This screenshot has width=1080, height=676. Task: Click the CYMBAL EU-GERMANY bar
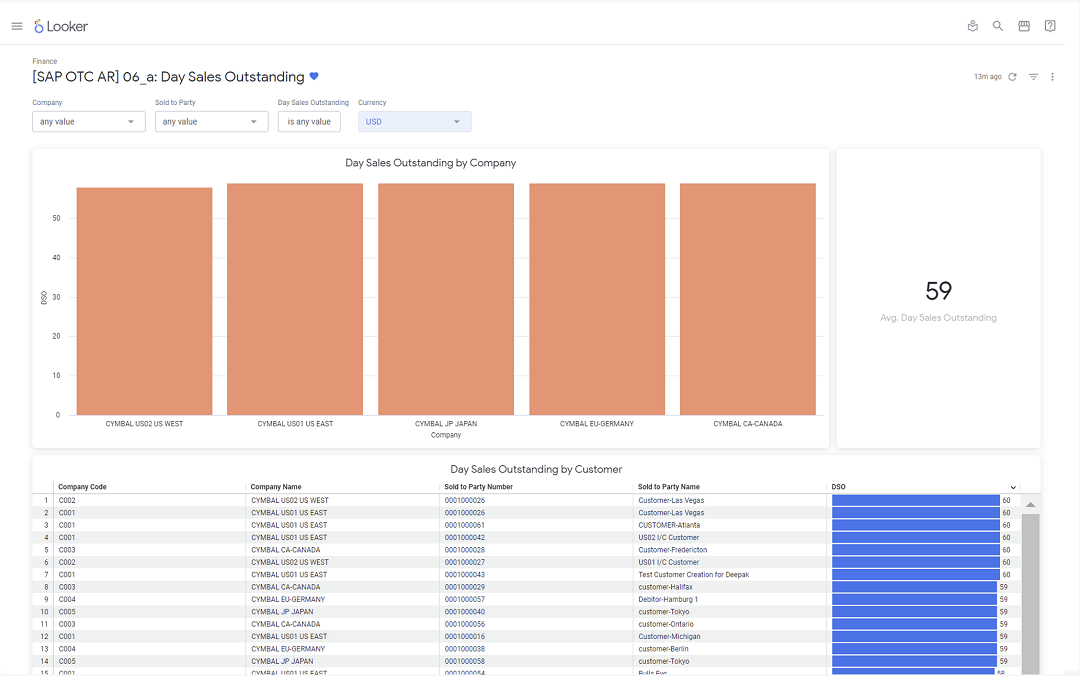click(597, 299)
